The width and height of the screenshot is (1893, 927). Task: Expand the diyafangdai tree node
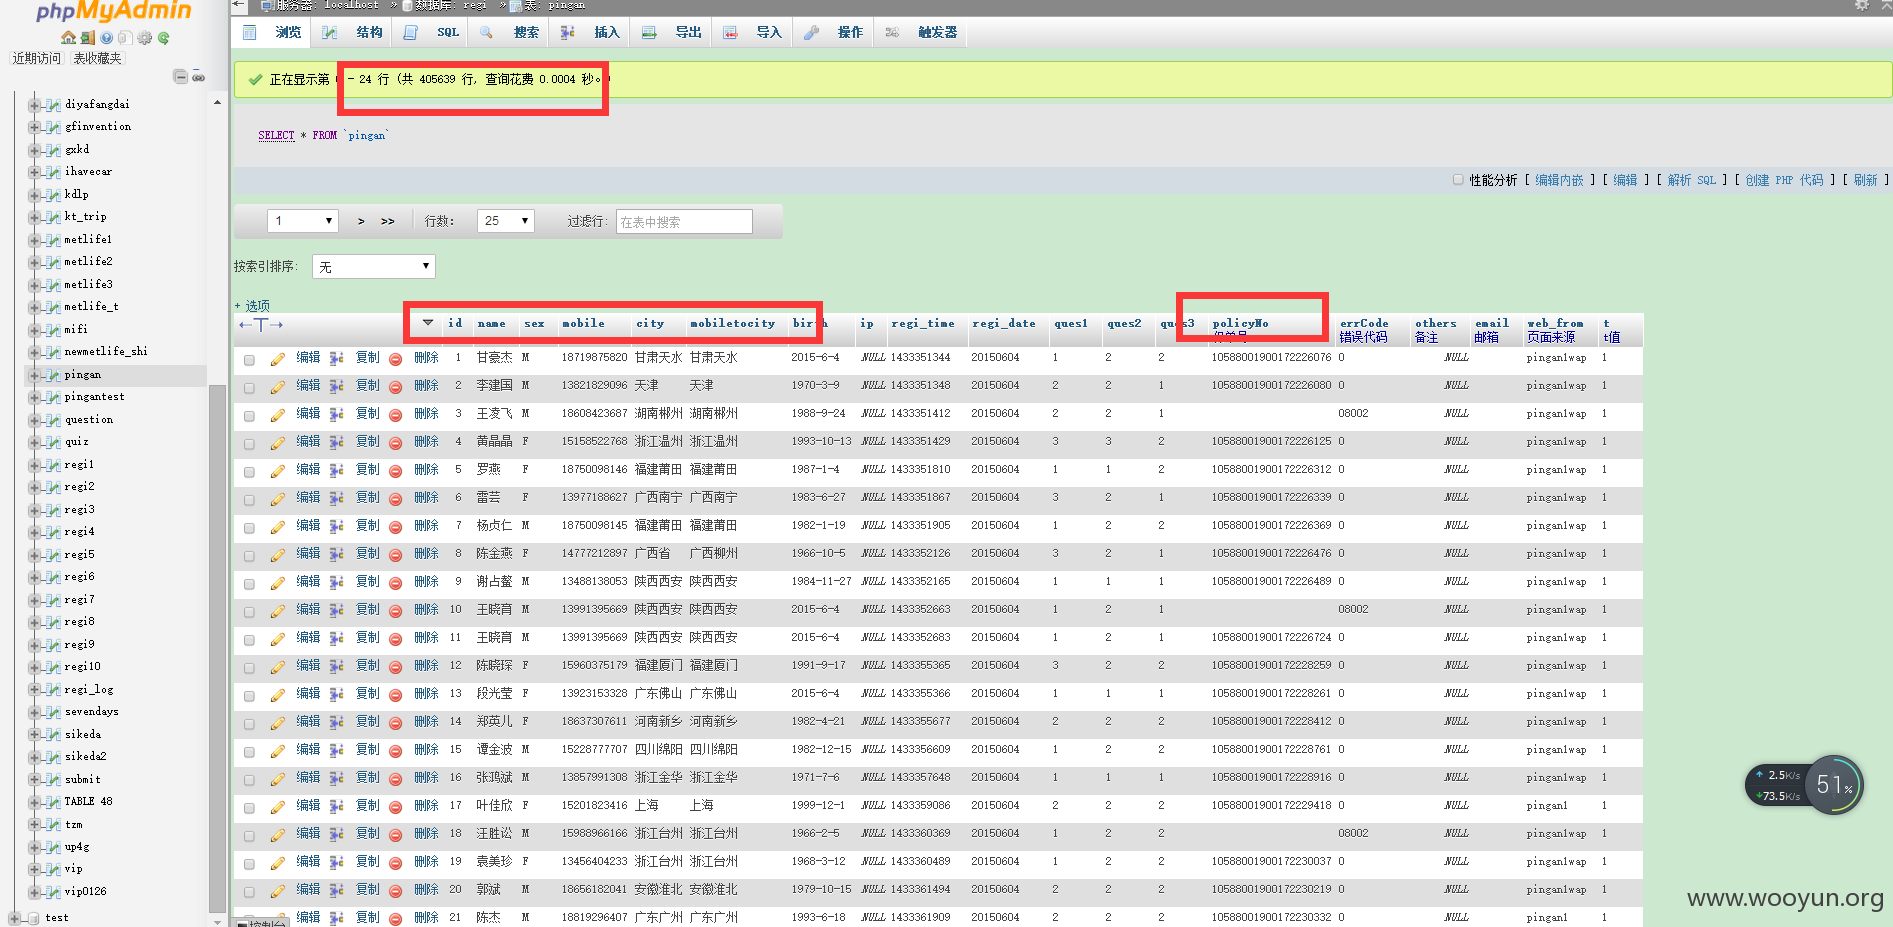35,105
